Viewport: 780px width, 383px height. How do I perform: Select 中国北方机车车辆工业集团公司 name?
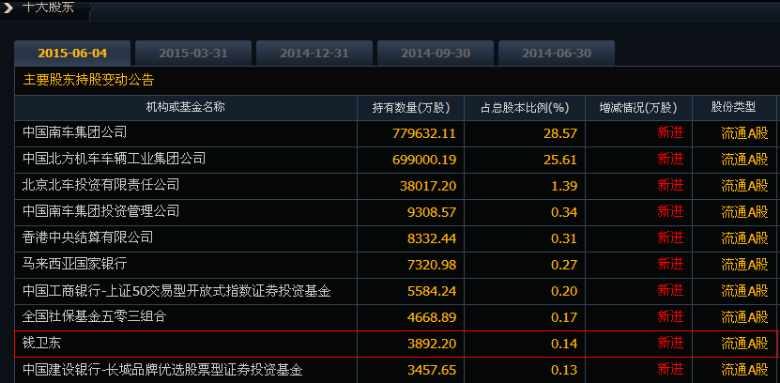click(x=114, y=159)
